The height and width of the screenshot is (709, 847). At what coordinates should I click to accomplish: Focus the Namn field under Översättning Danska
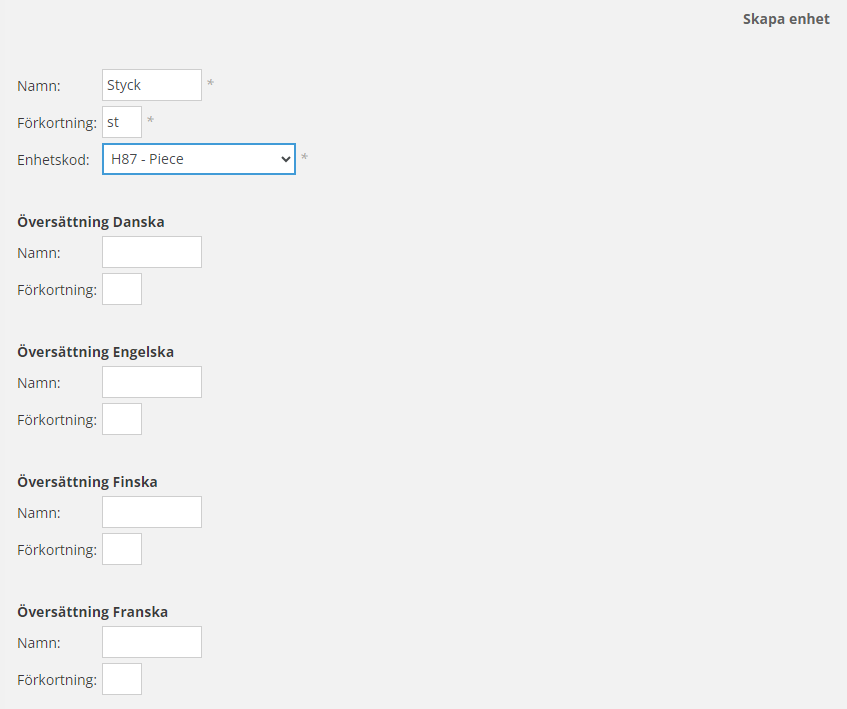click(x=152, y=252)
